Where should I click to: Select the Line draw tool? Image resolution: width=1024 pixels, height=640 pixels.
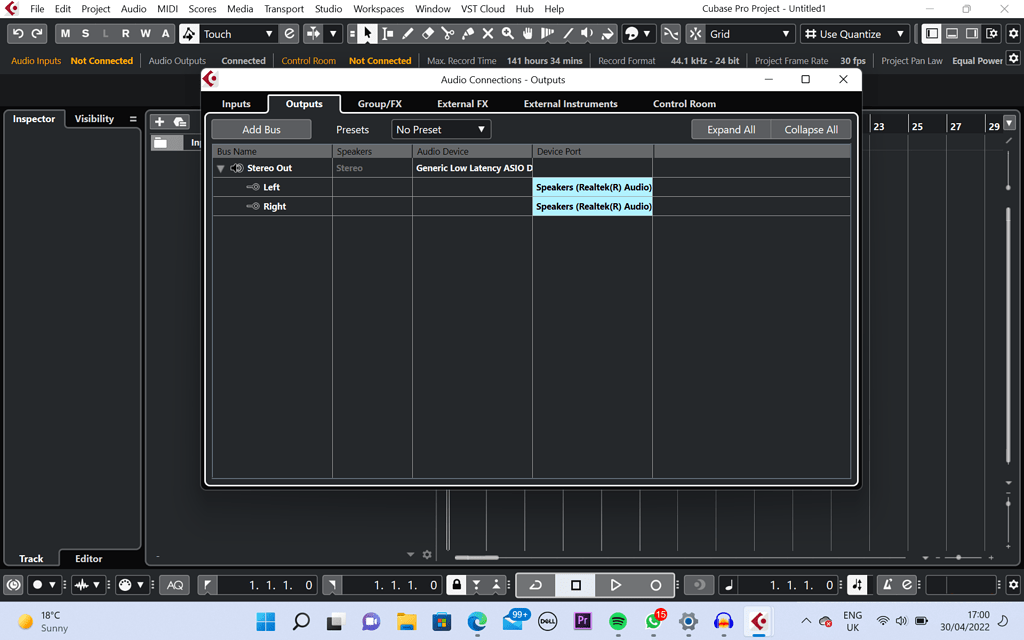pyautogui.click(x=568, y=34)
